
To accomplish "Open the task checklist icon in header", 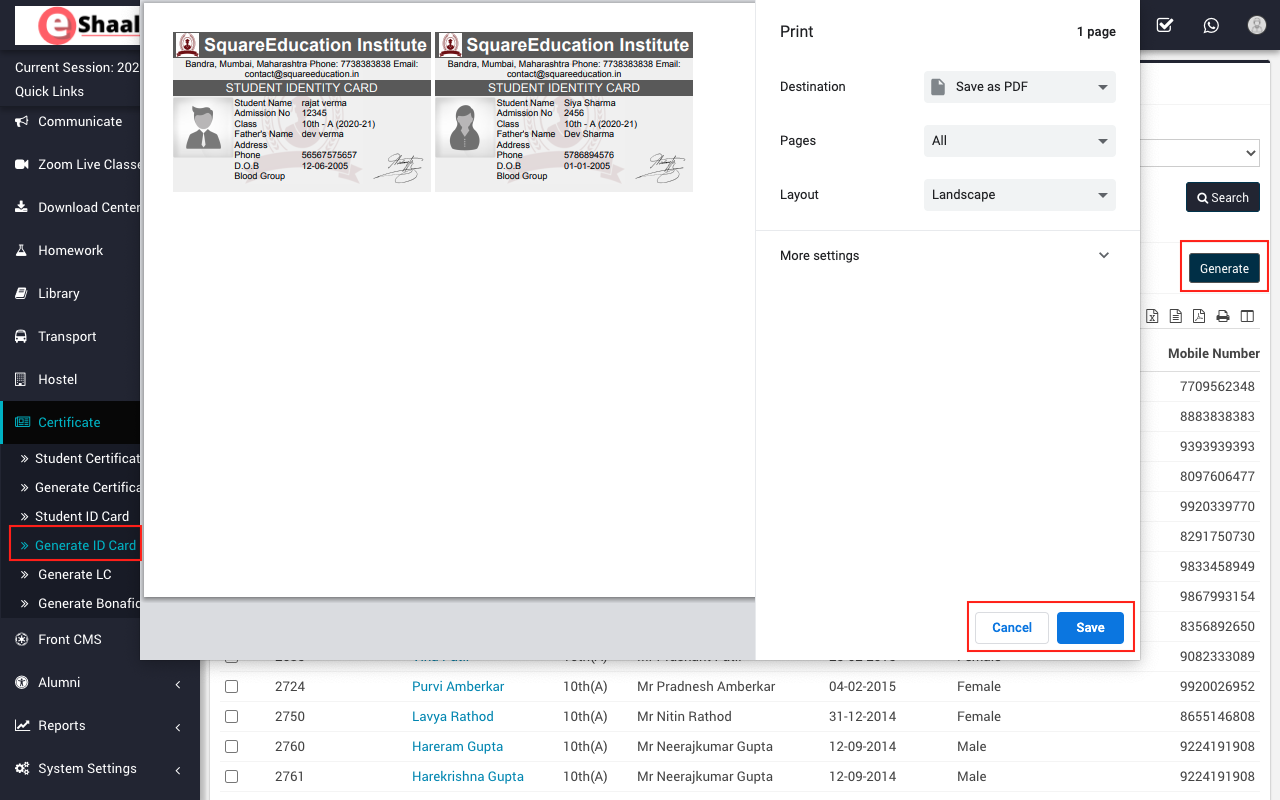I will (x=1164, y=25).
